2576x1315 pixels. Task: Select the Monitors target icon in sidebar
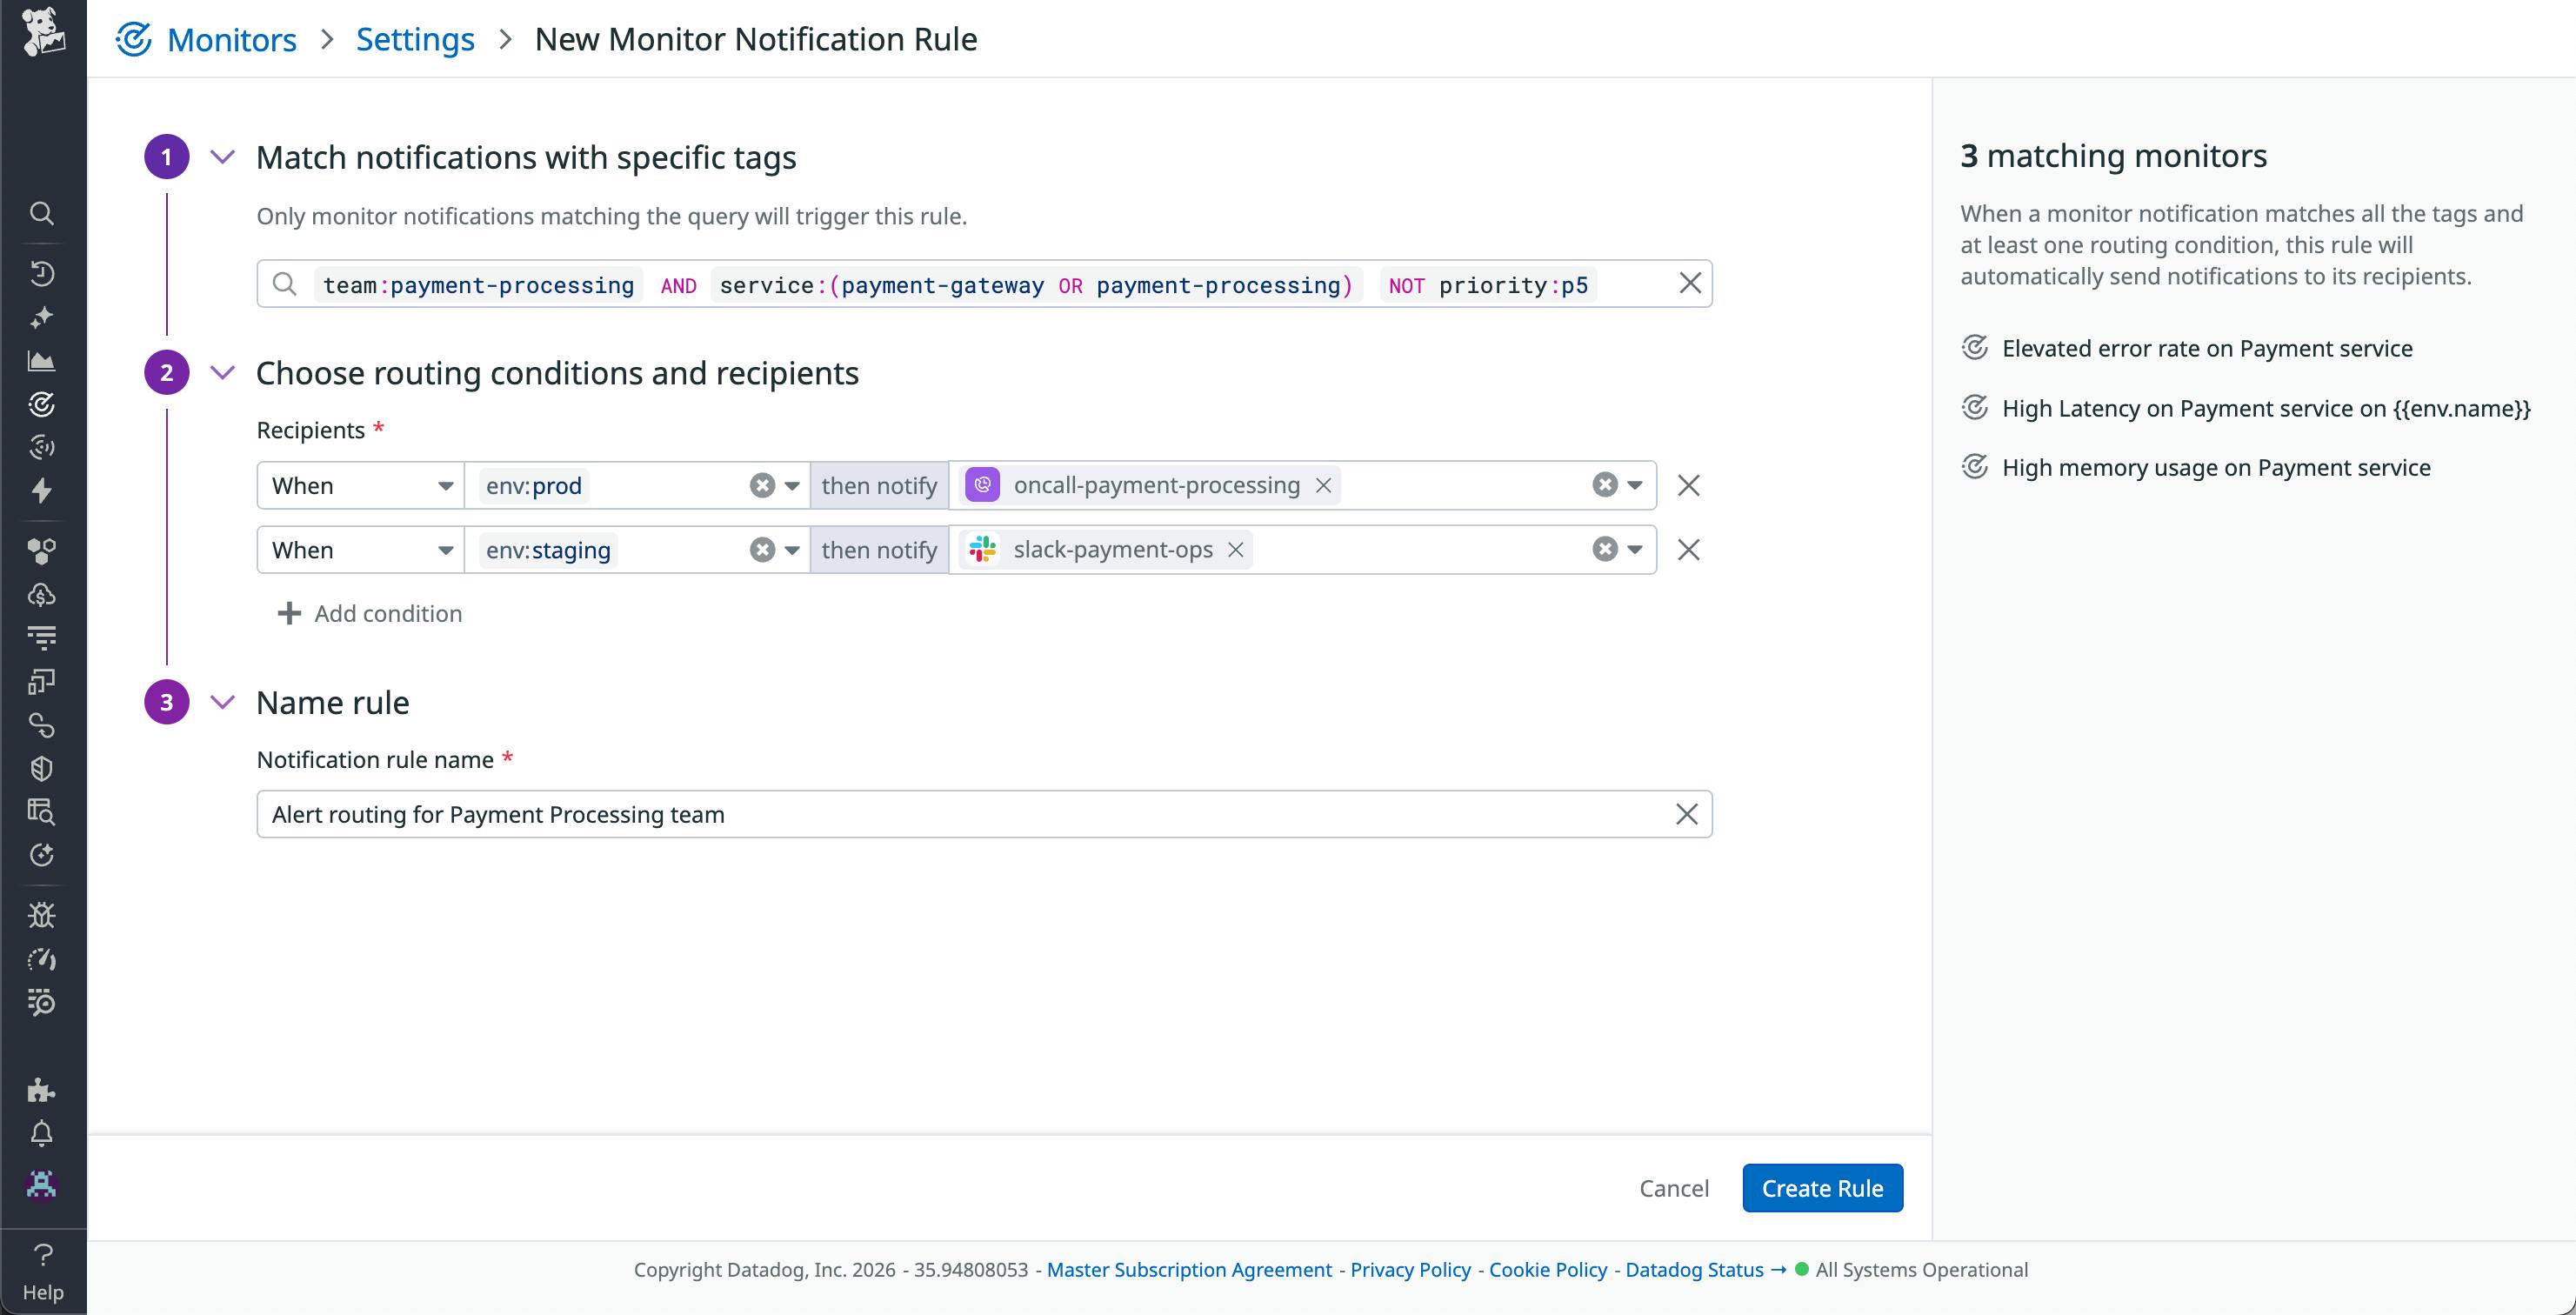[42, 405]
